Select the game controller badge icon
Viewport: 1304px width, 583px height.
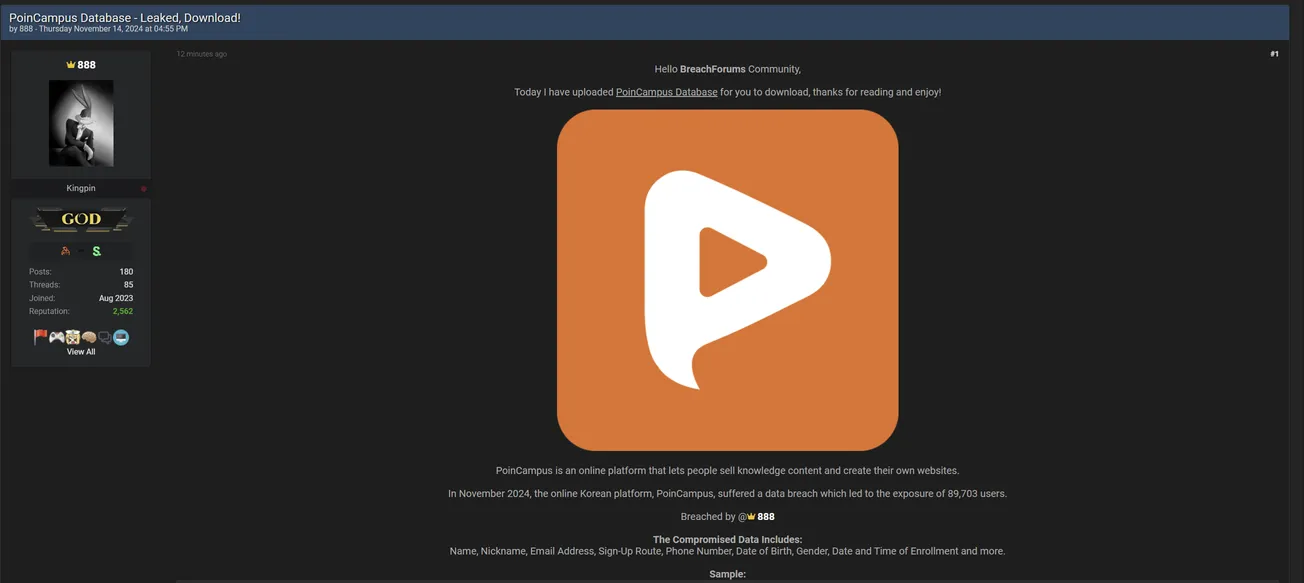[x=55, y=337]
